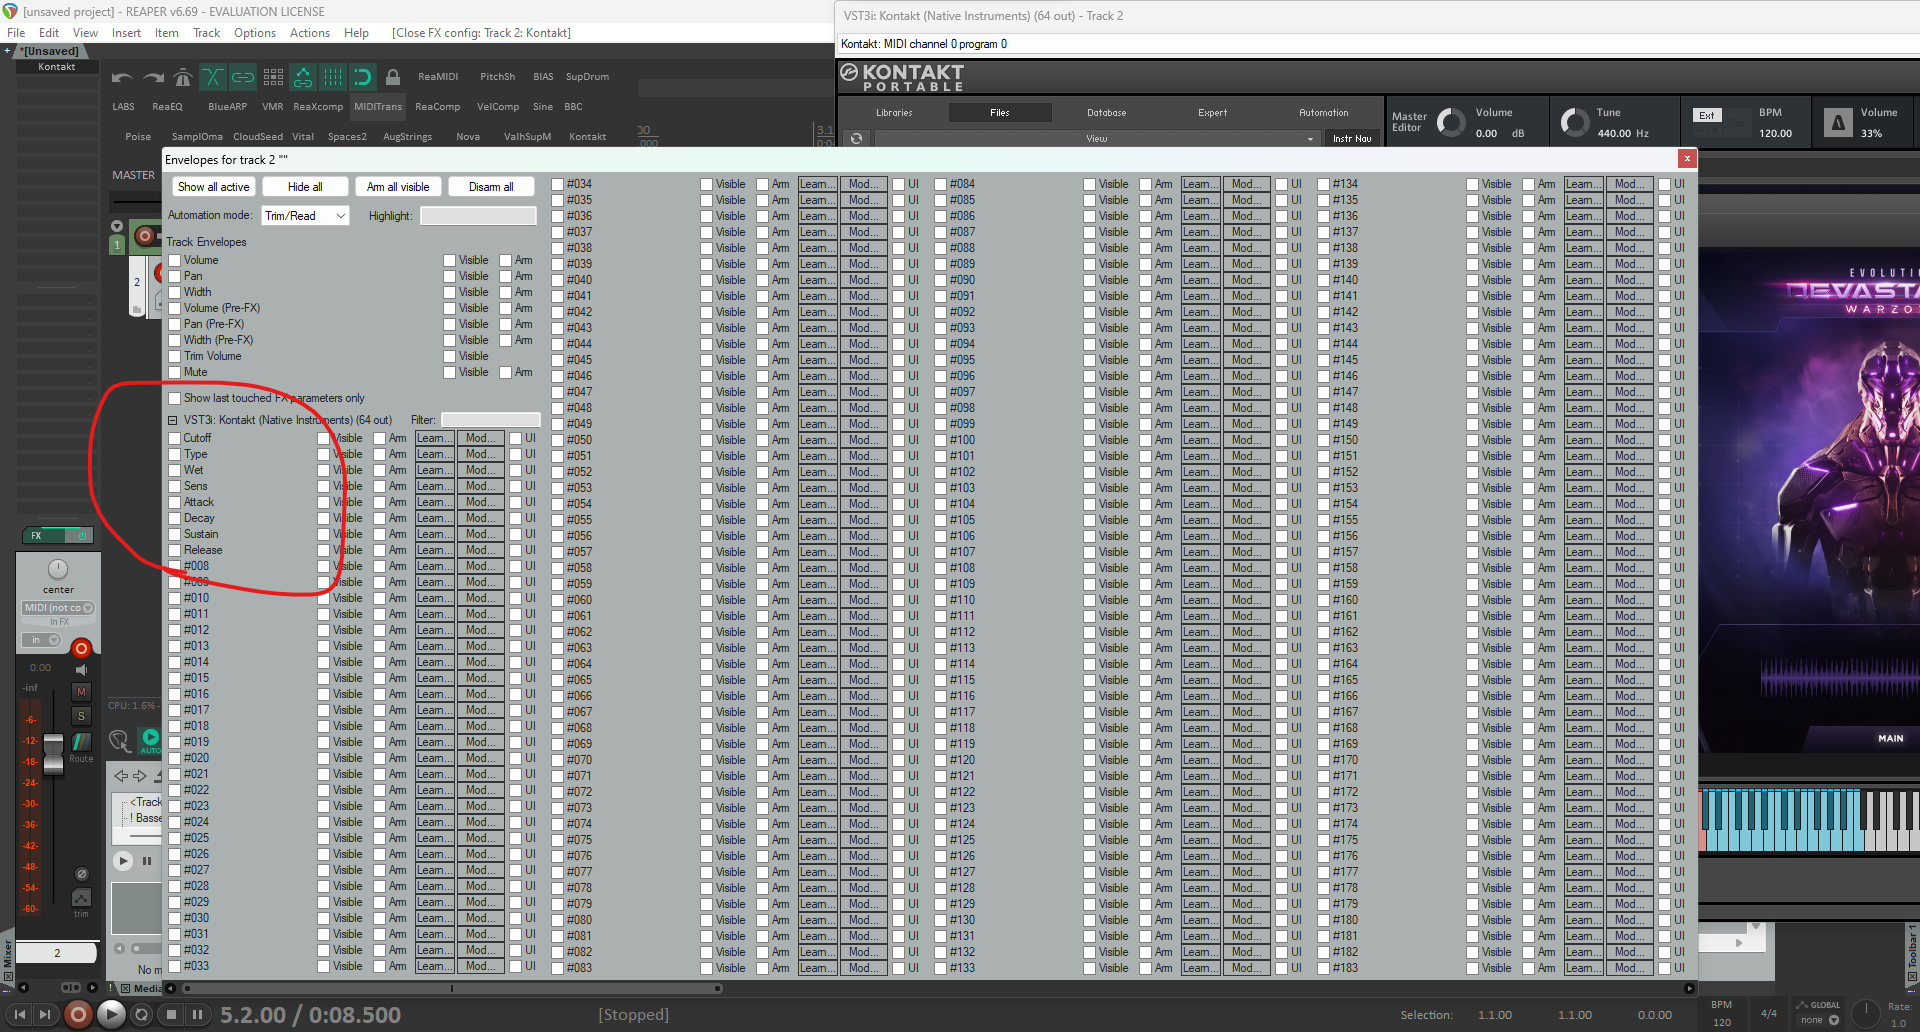Toggle the phase invert icon on mixer
The image size is (1920, 1032).
(82, 874)
